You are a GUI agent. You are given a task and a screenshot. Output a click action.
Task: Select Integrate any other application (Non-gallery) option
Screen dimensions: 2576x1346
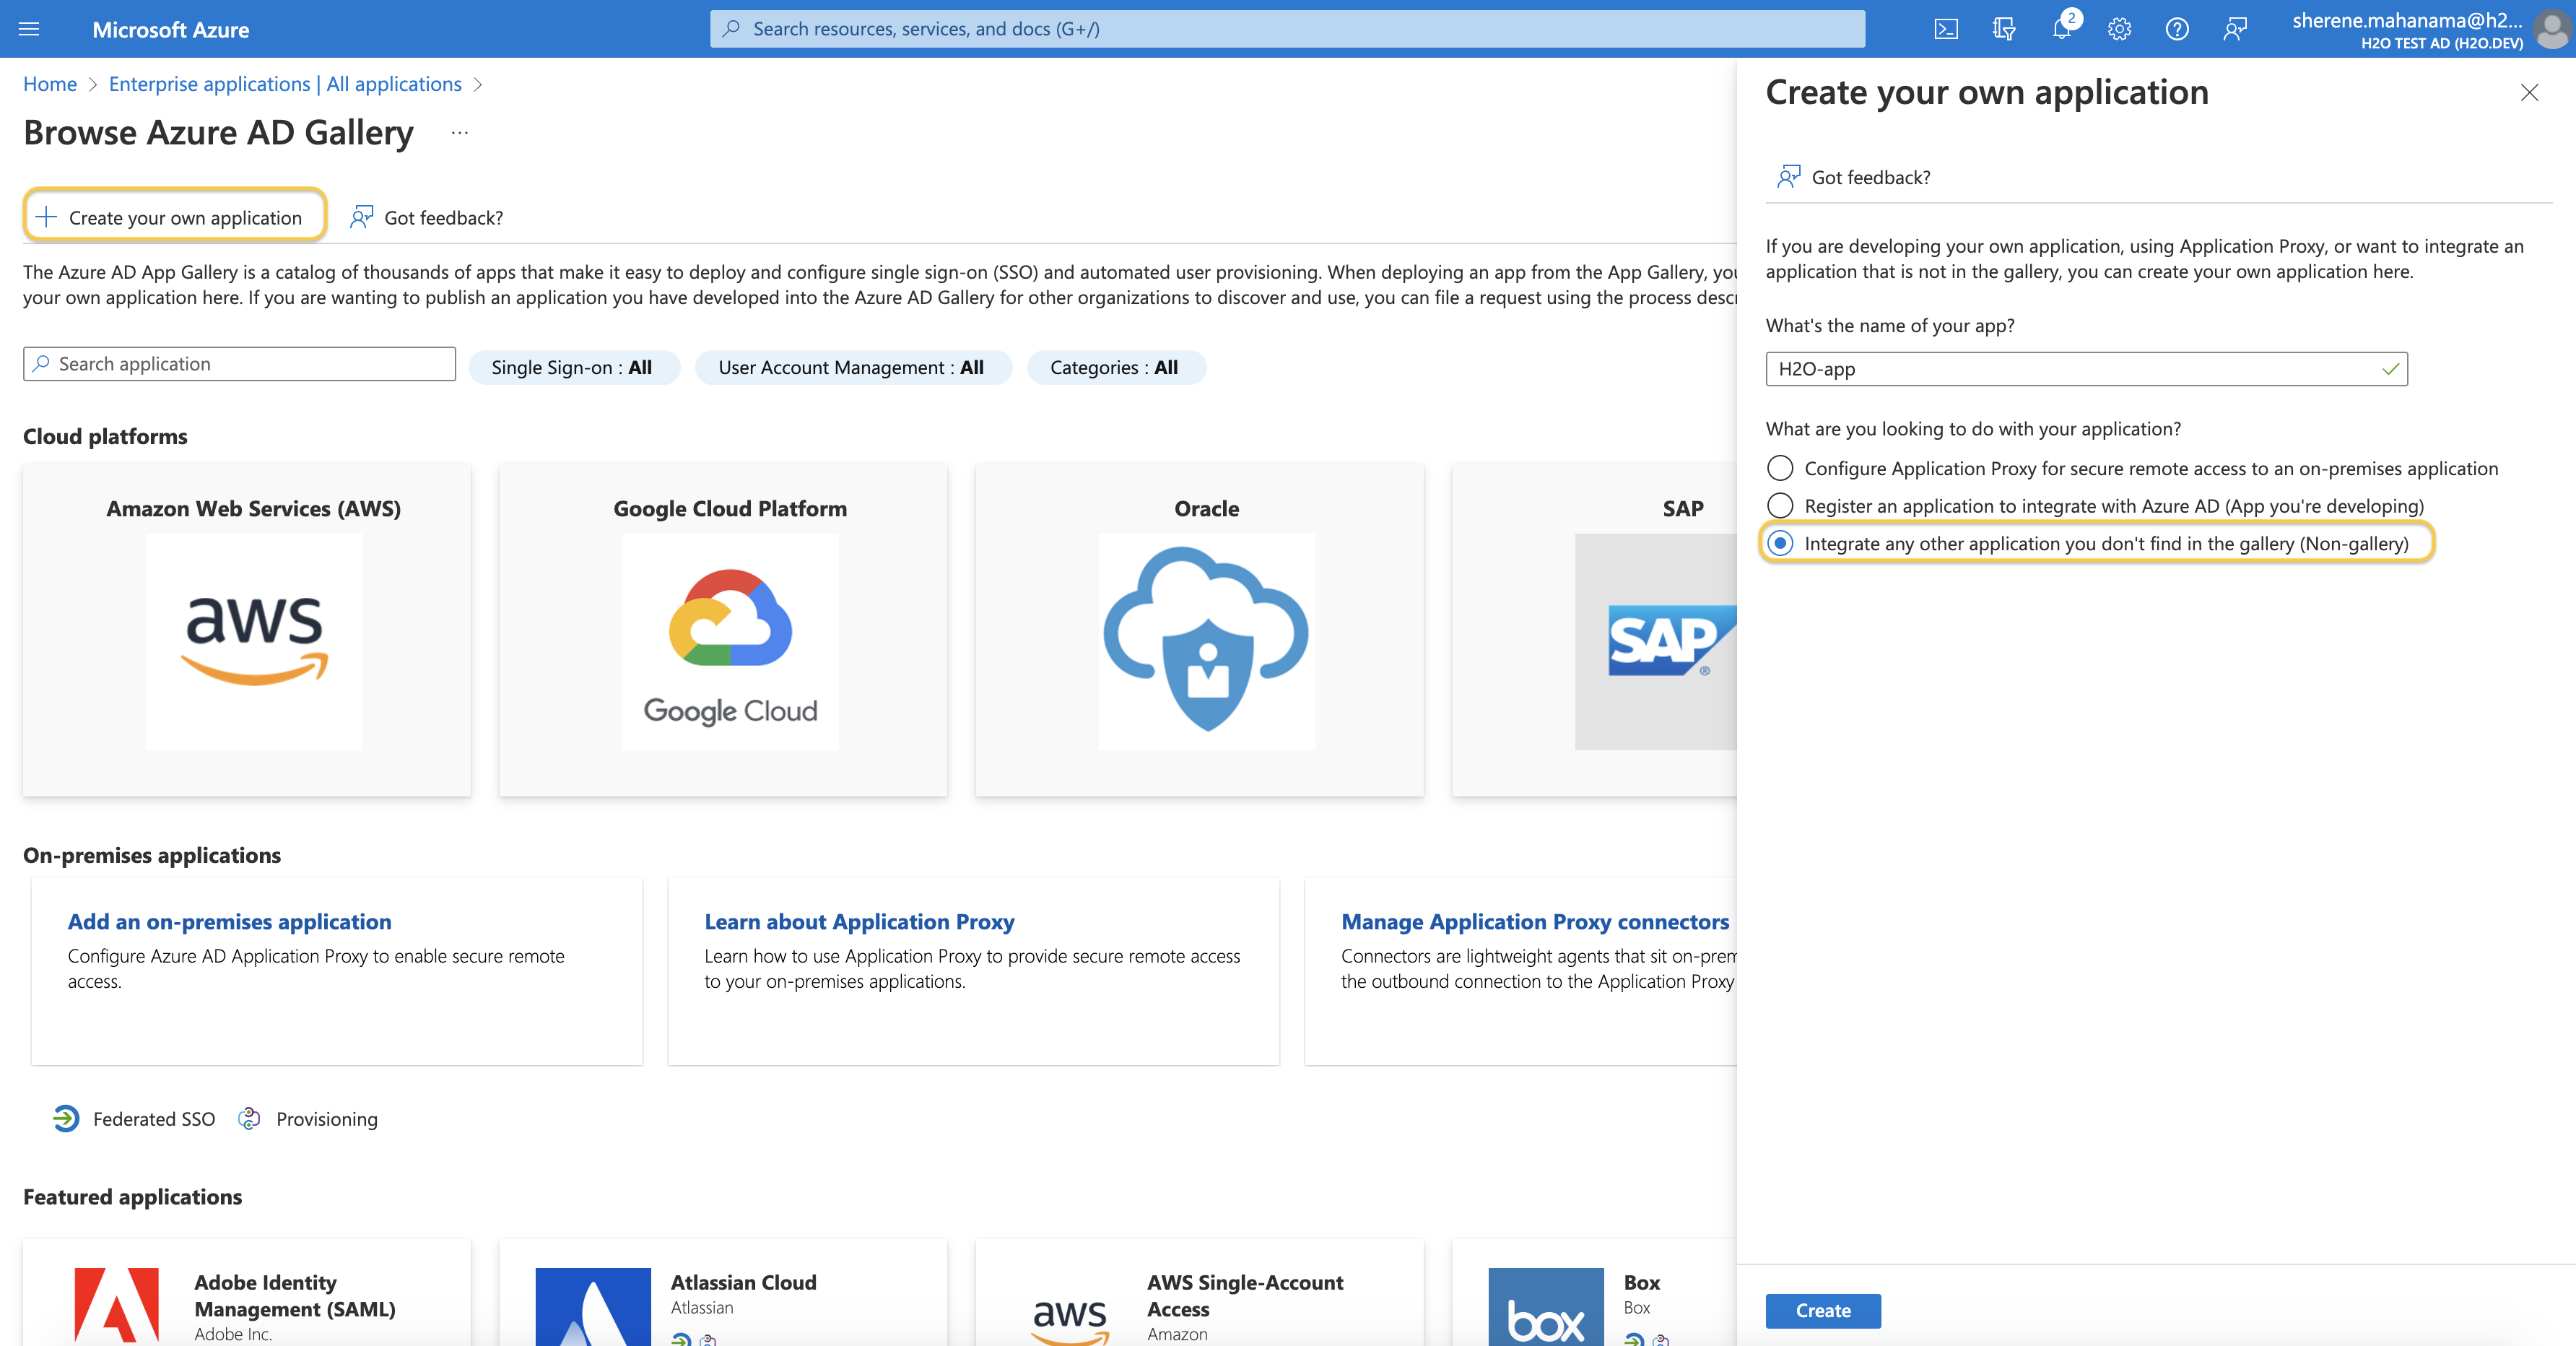point(1779,543)
